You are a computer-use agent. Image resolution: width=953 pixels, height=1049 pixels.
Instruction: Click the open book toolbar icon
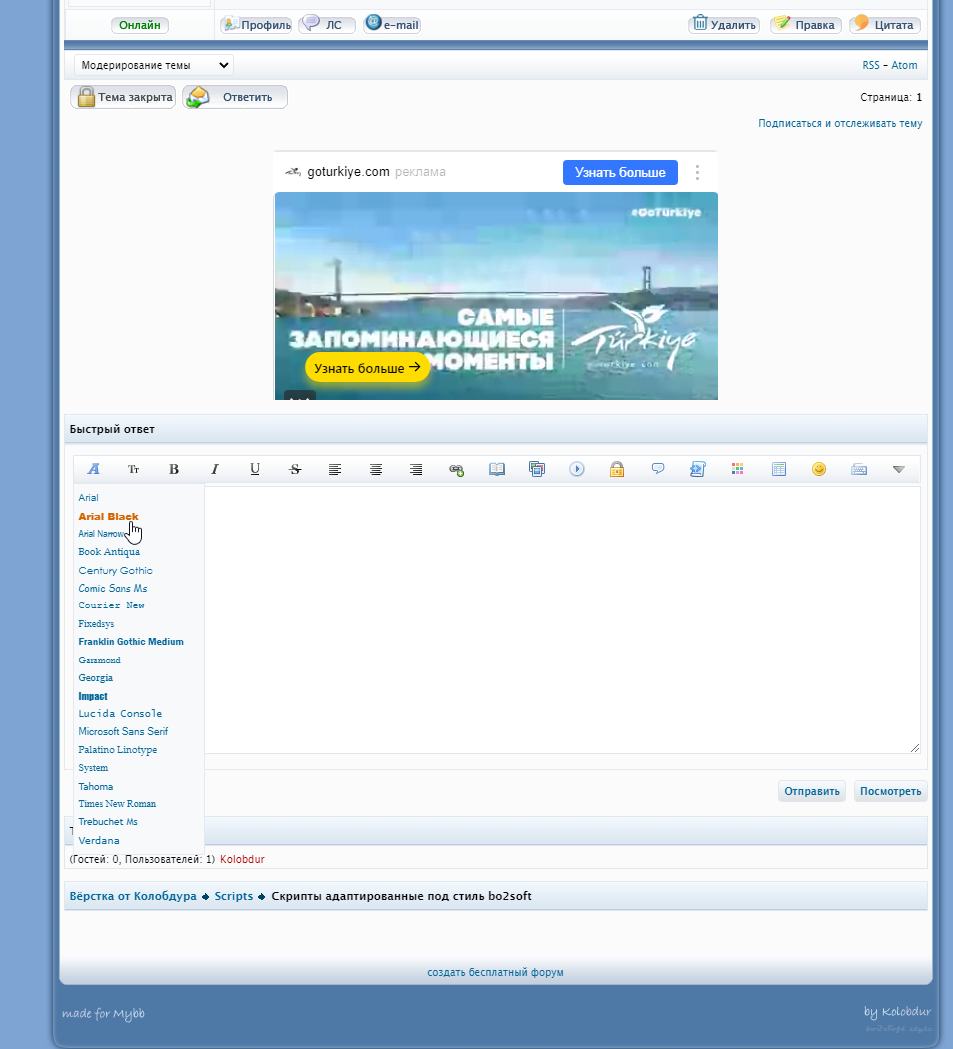(x=497, y=469)
